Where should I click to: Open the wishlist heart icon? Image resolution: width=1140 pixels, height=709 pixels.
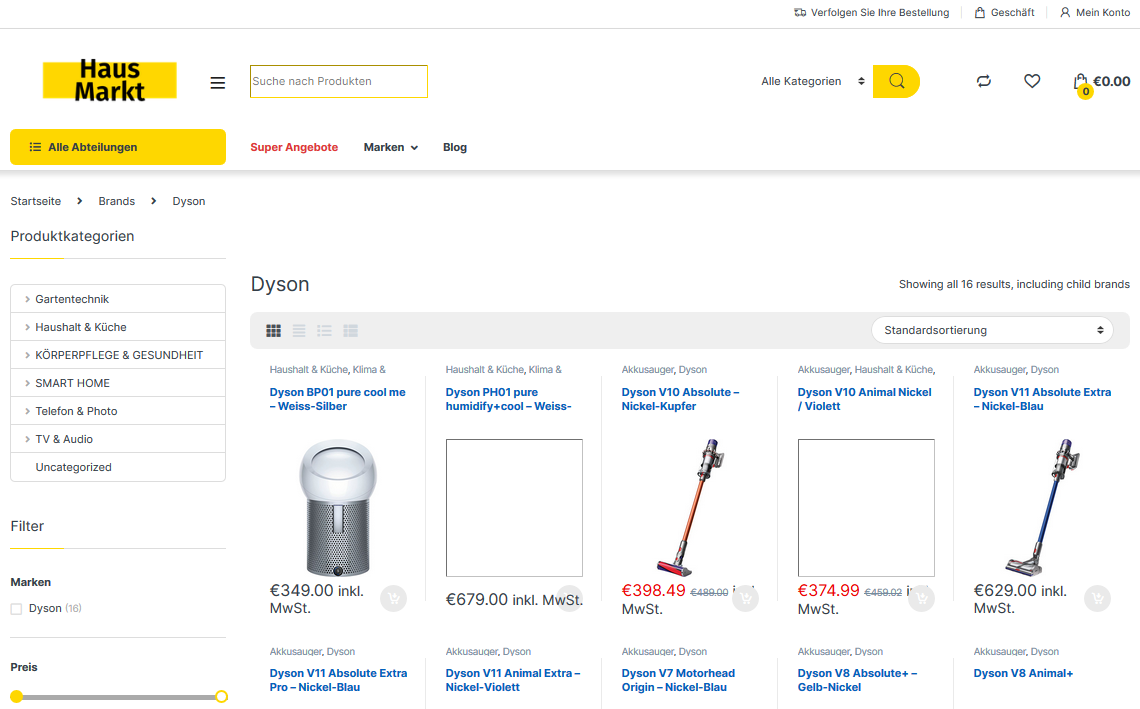pos(1032,81)
